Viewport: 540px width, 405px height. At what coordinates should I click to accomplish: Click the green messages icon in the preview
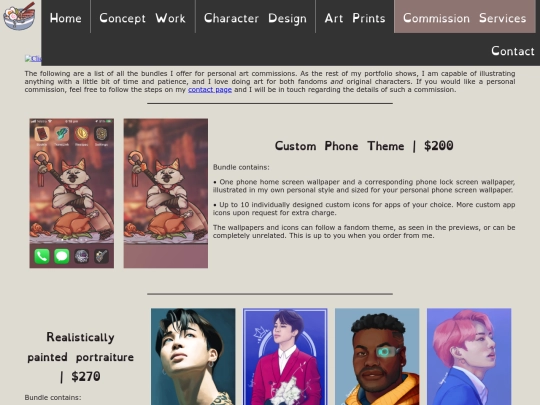click(62, 256)
